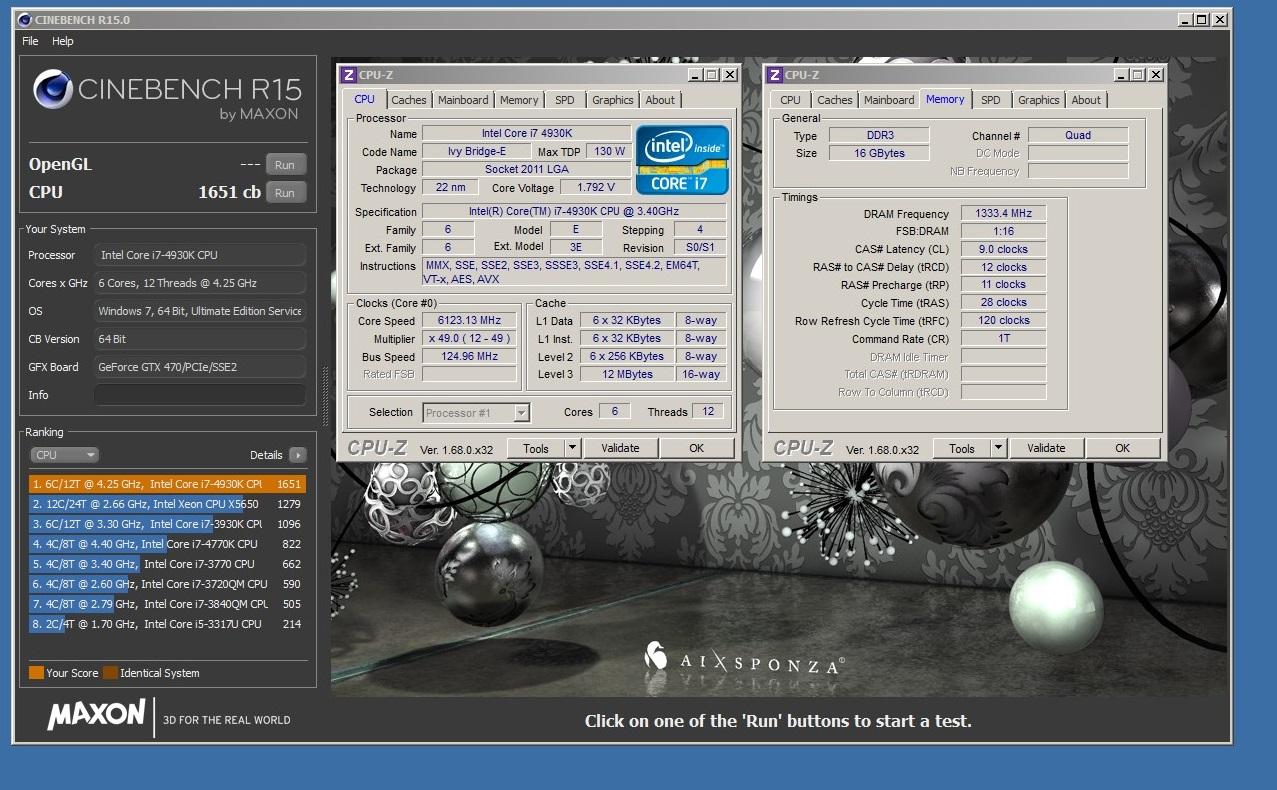Switch to SPD tab in right CPU-Z window

(991, 100)
